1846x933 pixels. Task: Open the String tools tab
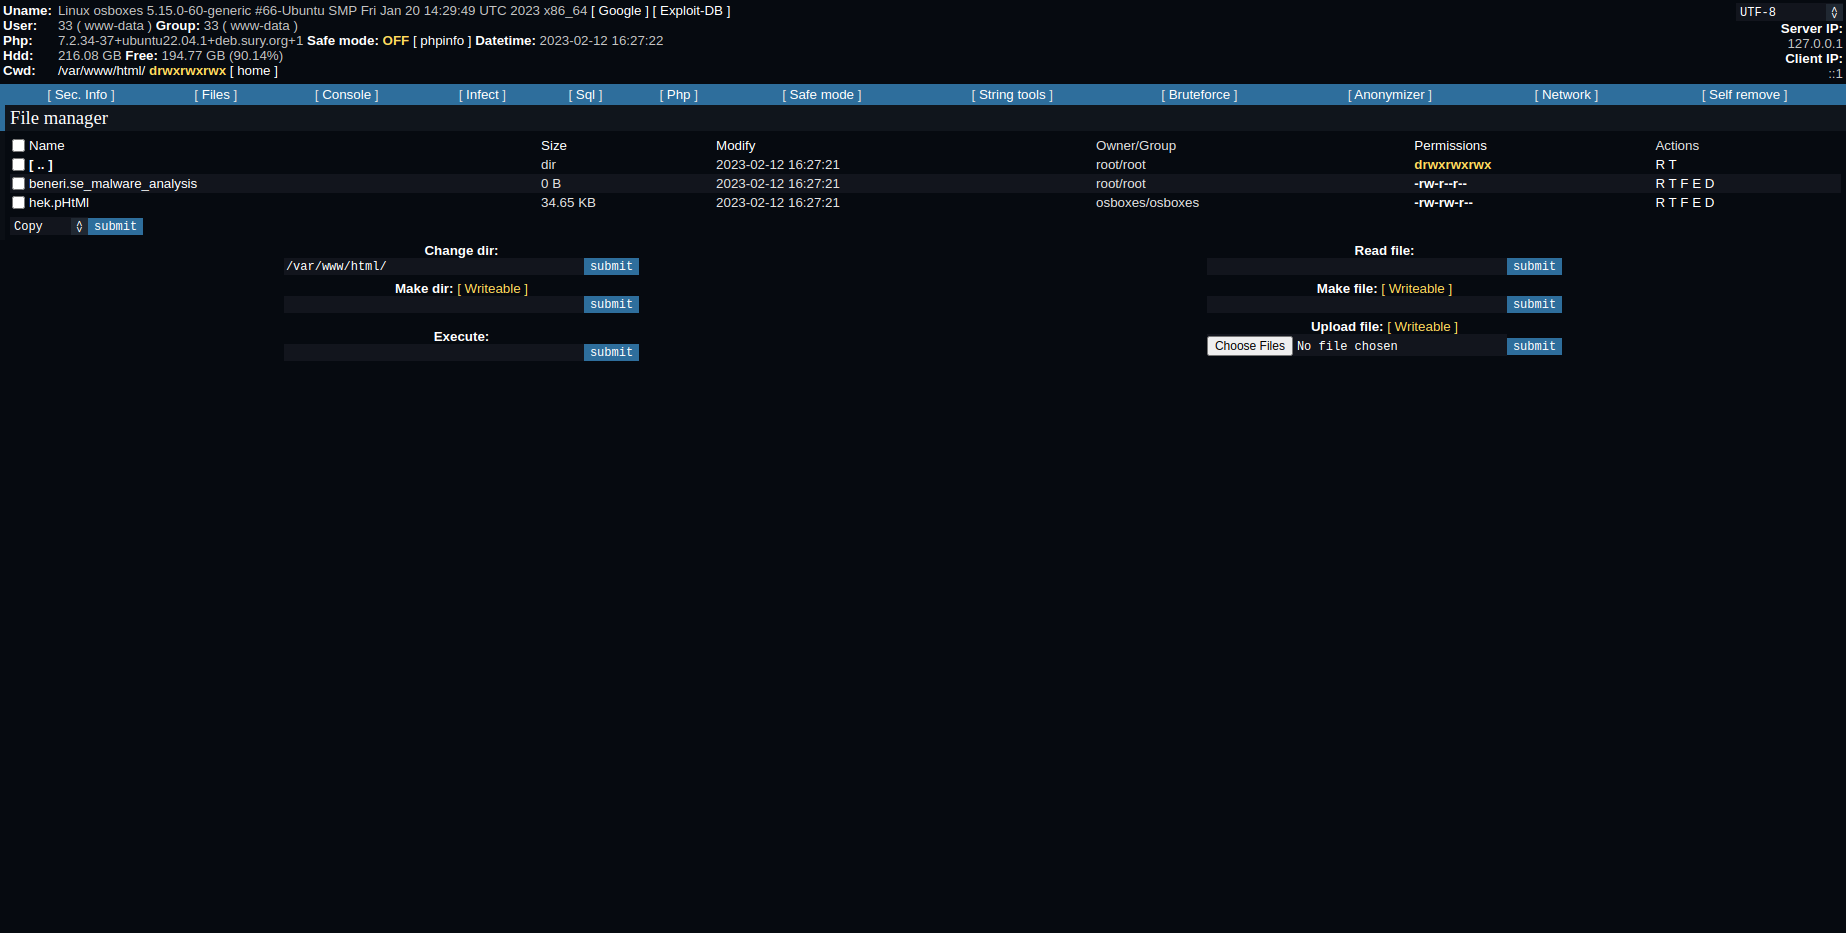tap(1012, 95)
